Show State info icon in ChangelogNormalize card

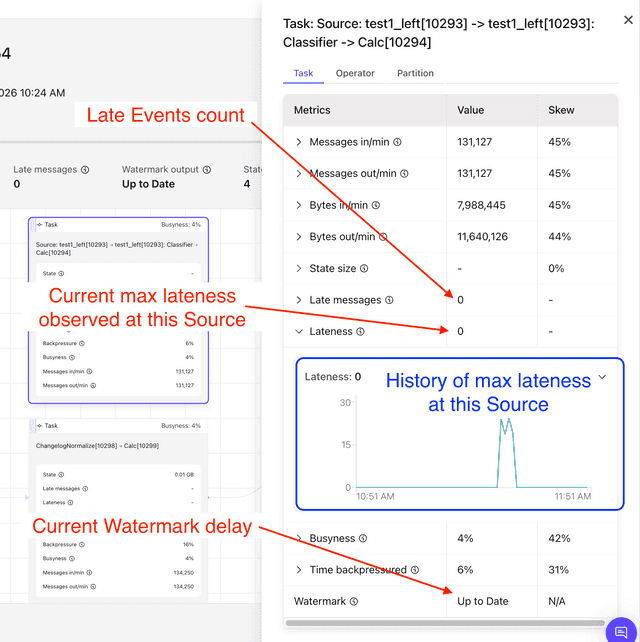coord(61,475)
